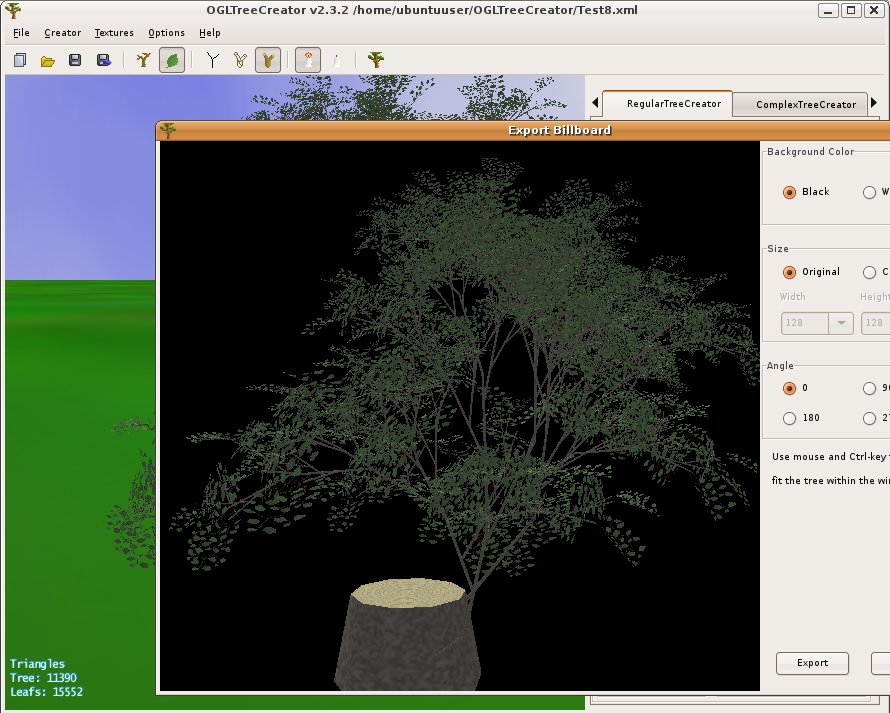This screenshot has height=713, width=890.
Task: Click the leafy tree icon in toolbar
Action: click(x=376, y=61)
